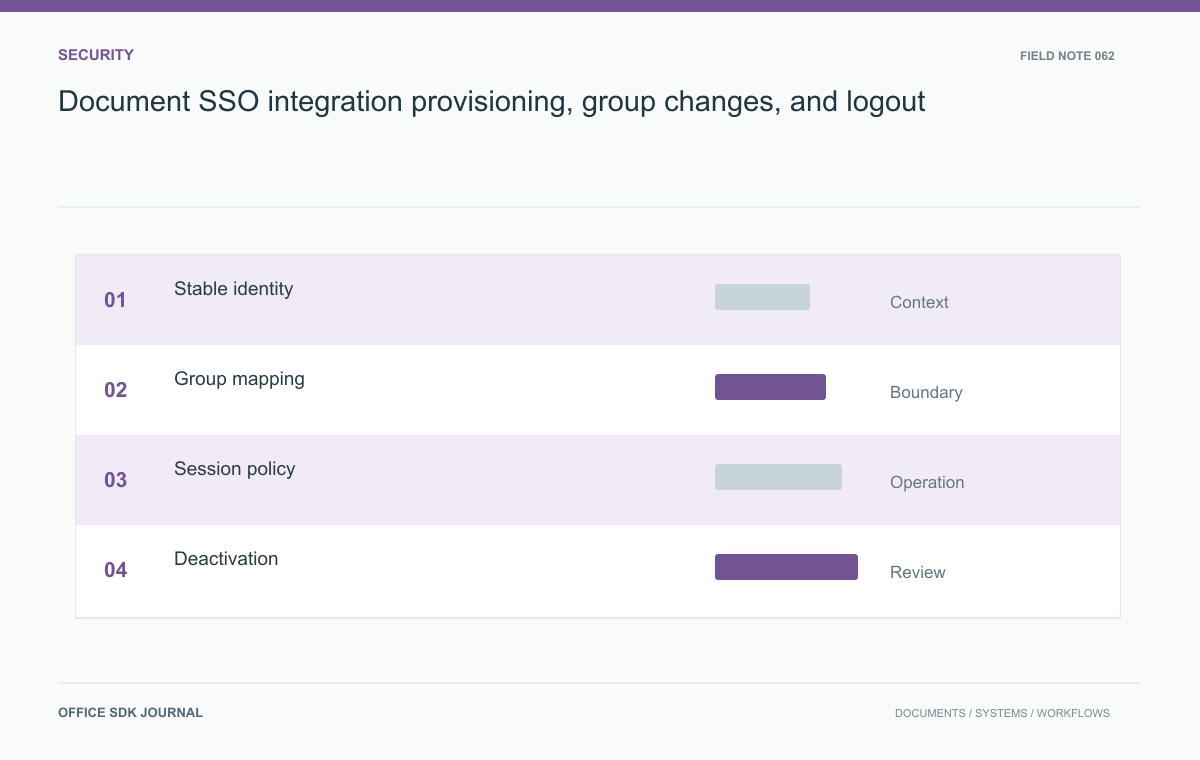Select the Context label

tap(919, 302)
